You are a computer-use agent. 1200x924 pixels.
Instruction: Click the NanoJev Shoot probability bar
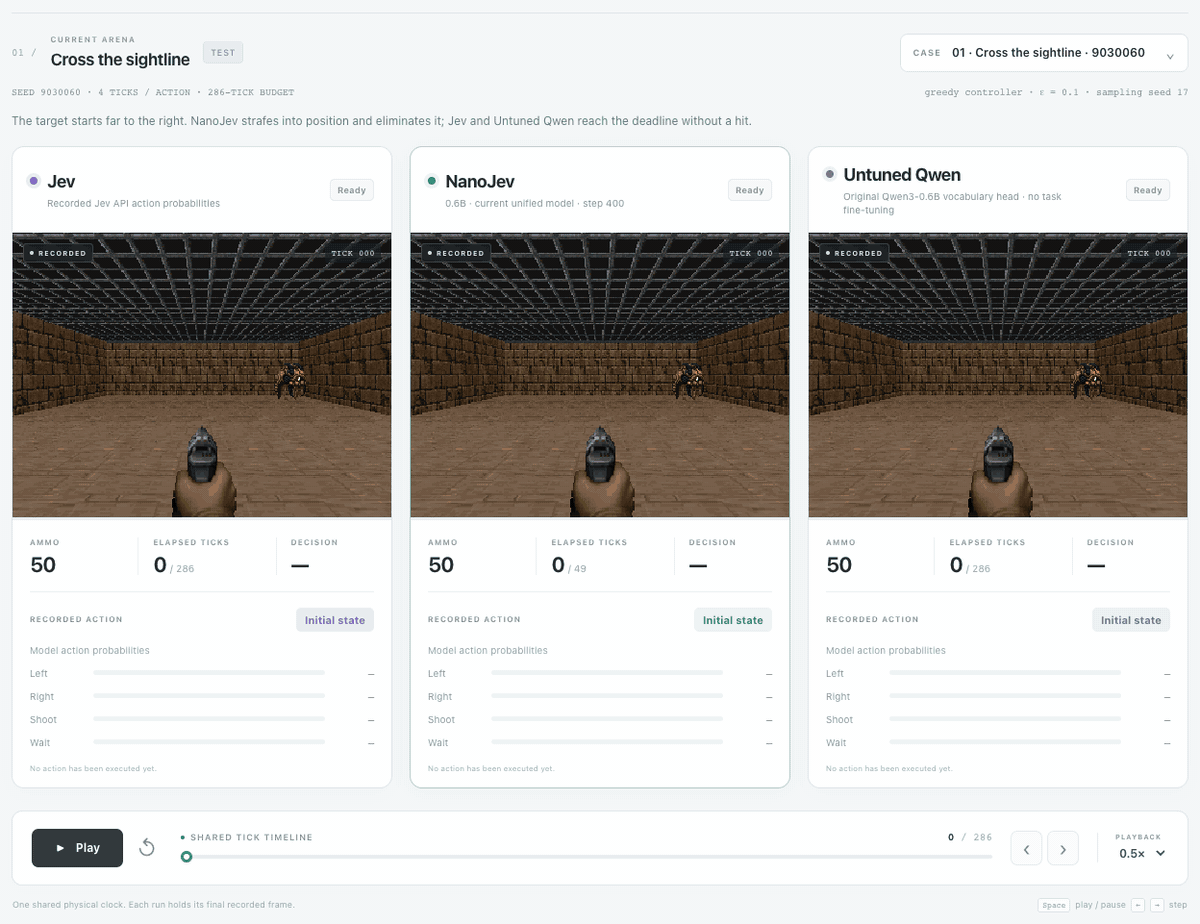click(607, 719)
